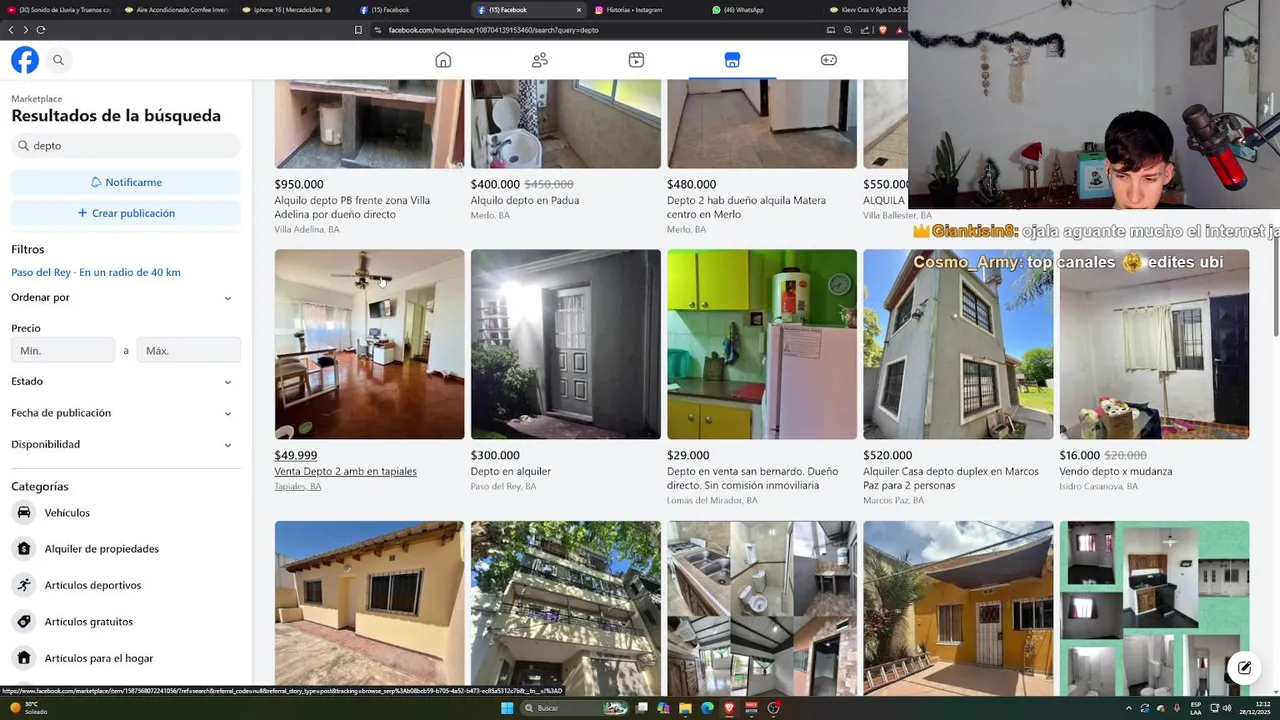This screenshot has height=720, width=1280.
Task: Open File Explorer from the taskbar
Action: click(685, 708)
